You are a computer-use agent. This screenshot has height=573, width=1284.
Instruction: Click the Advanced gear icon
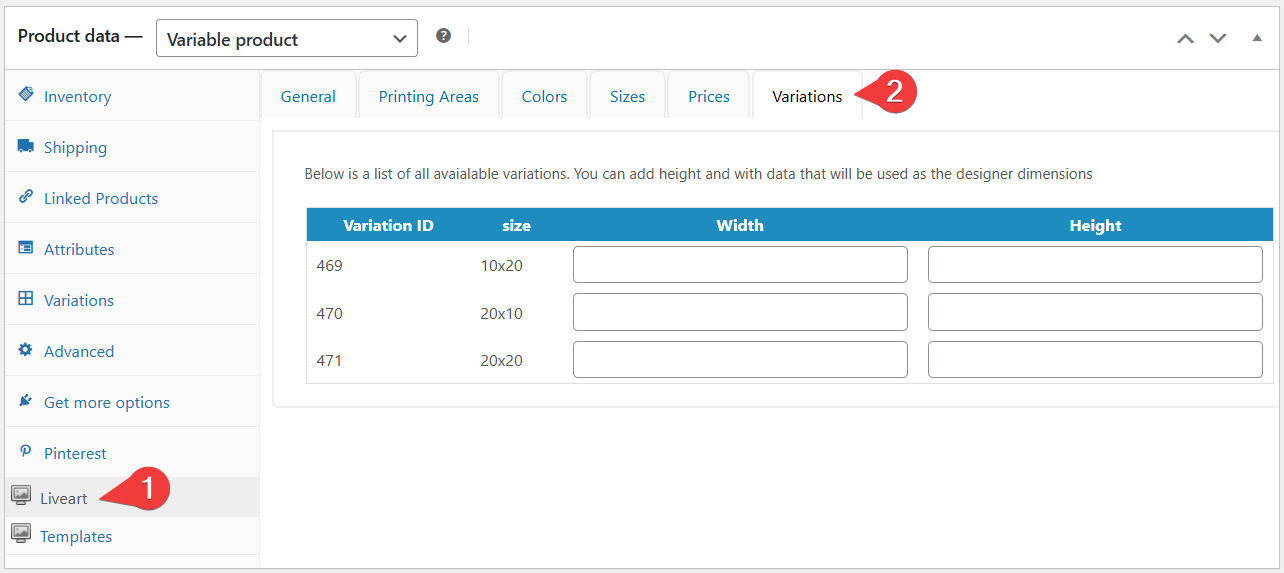(26, 350)
